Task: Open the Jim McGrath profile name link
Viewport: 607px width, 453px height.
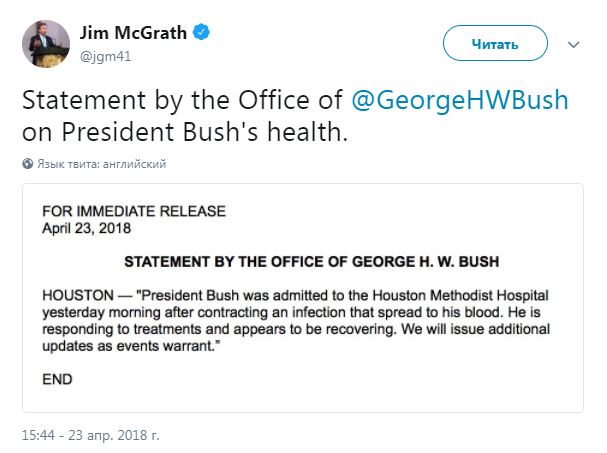Action: coord(134,33)
